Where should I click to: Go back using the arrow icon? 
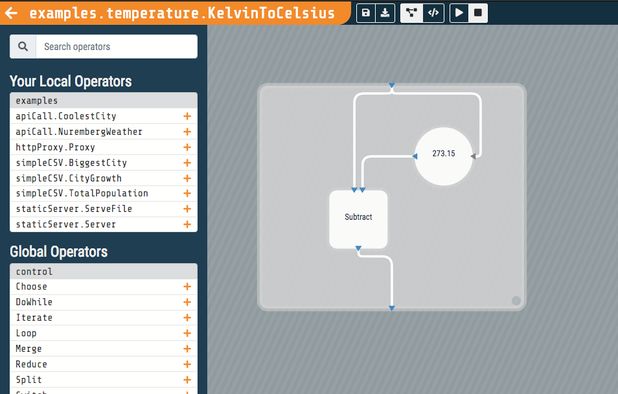pos(11,13)
